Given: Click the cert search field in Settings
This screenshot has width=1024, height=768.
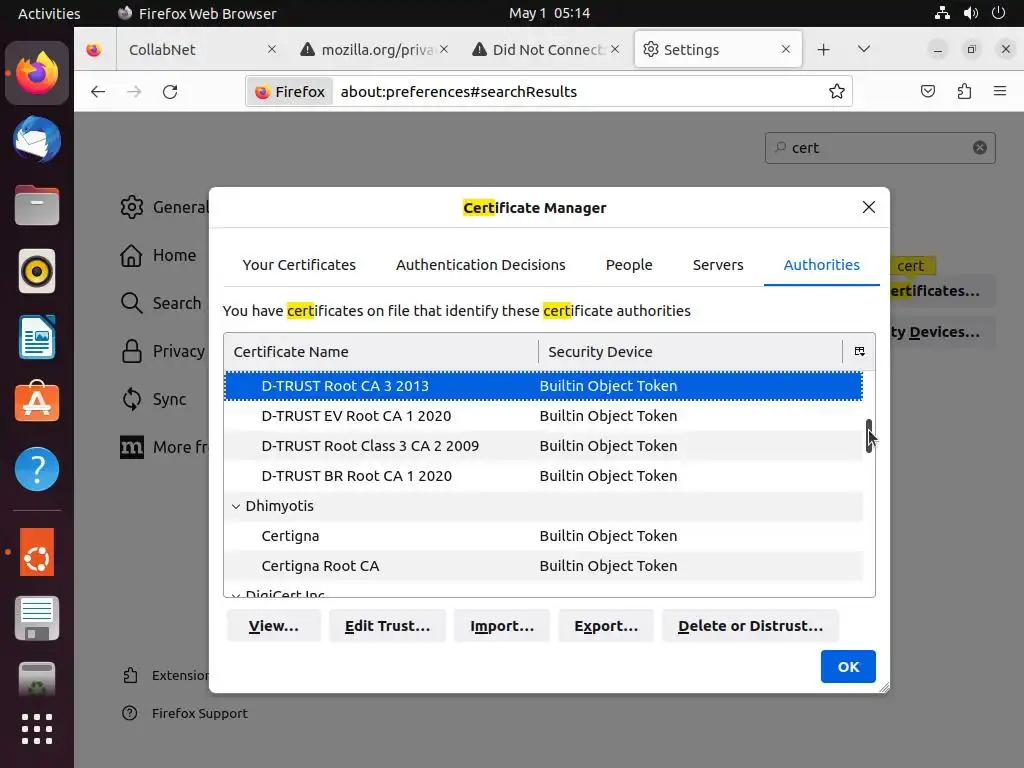Looking at the screenshot, I should (880, 148).
